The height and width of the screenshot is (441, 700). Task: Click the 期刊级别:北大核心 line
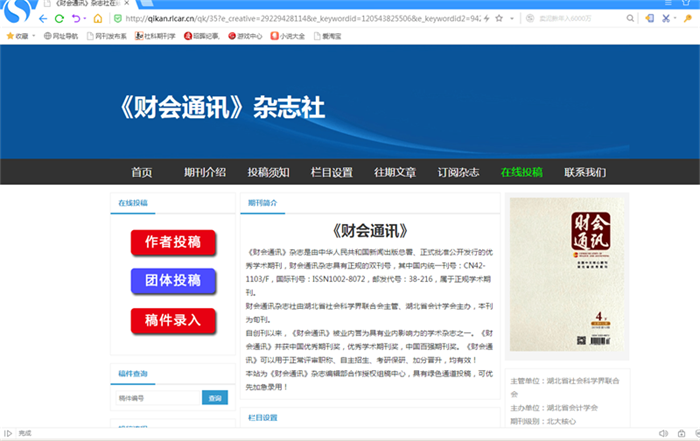click(543, 421)
